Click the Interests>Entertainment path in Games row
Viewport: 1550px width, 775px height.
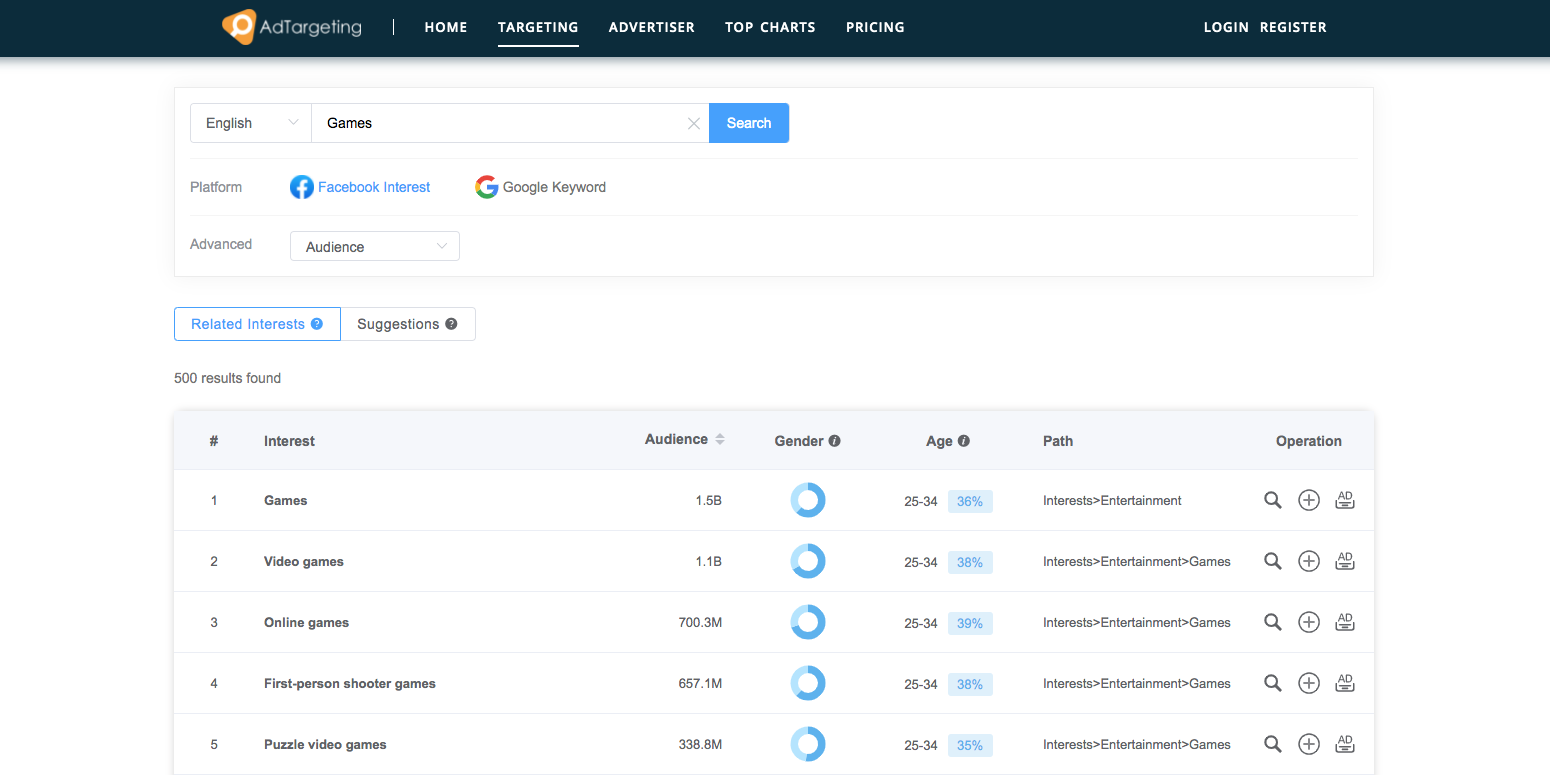(1112, 500)
